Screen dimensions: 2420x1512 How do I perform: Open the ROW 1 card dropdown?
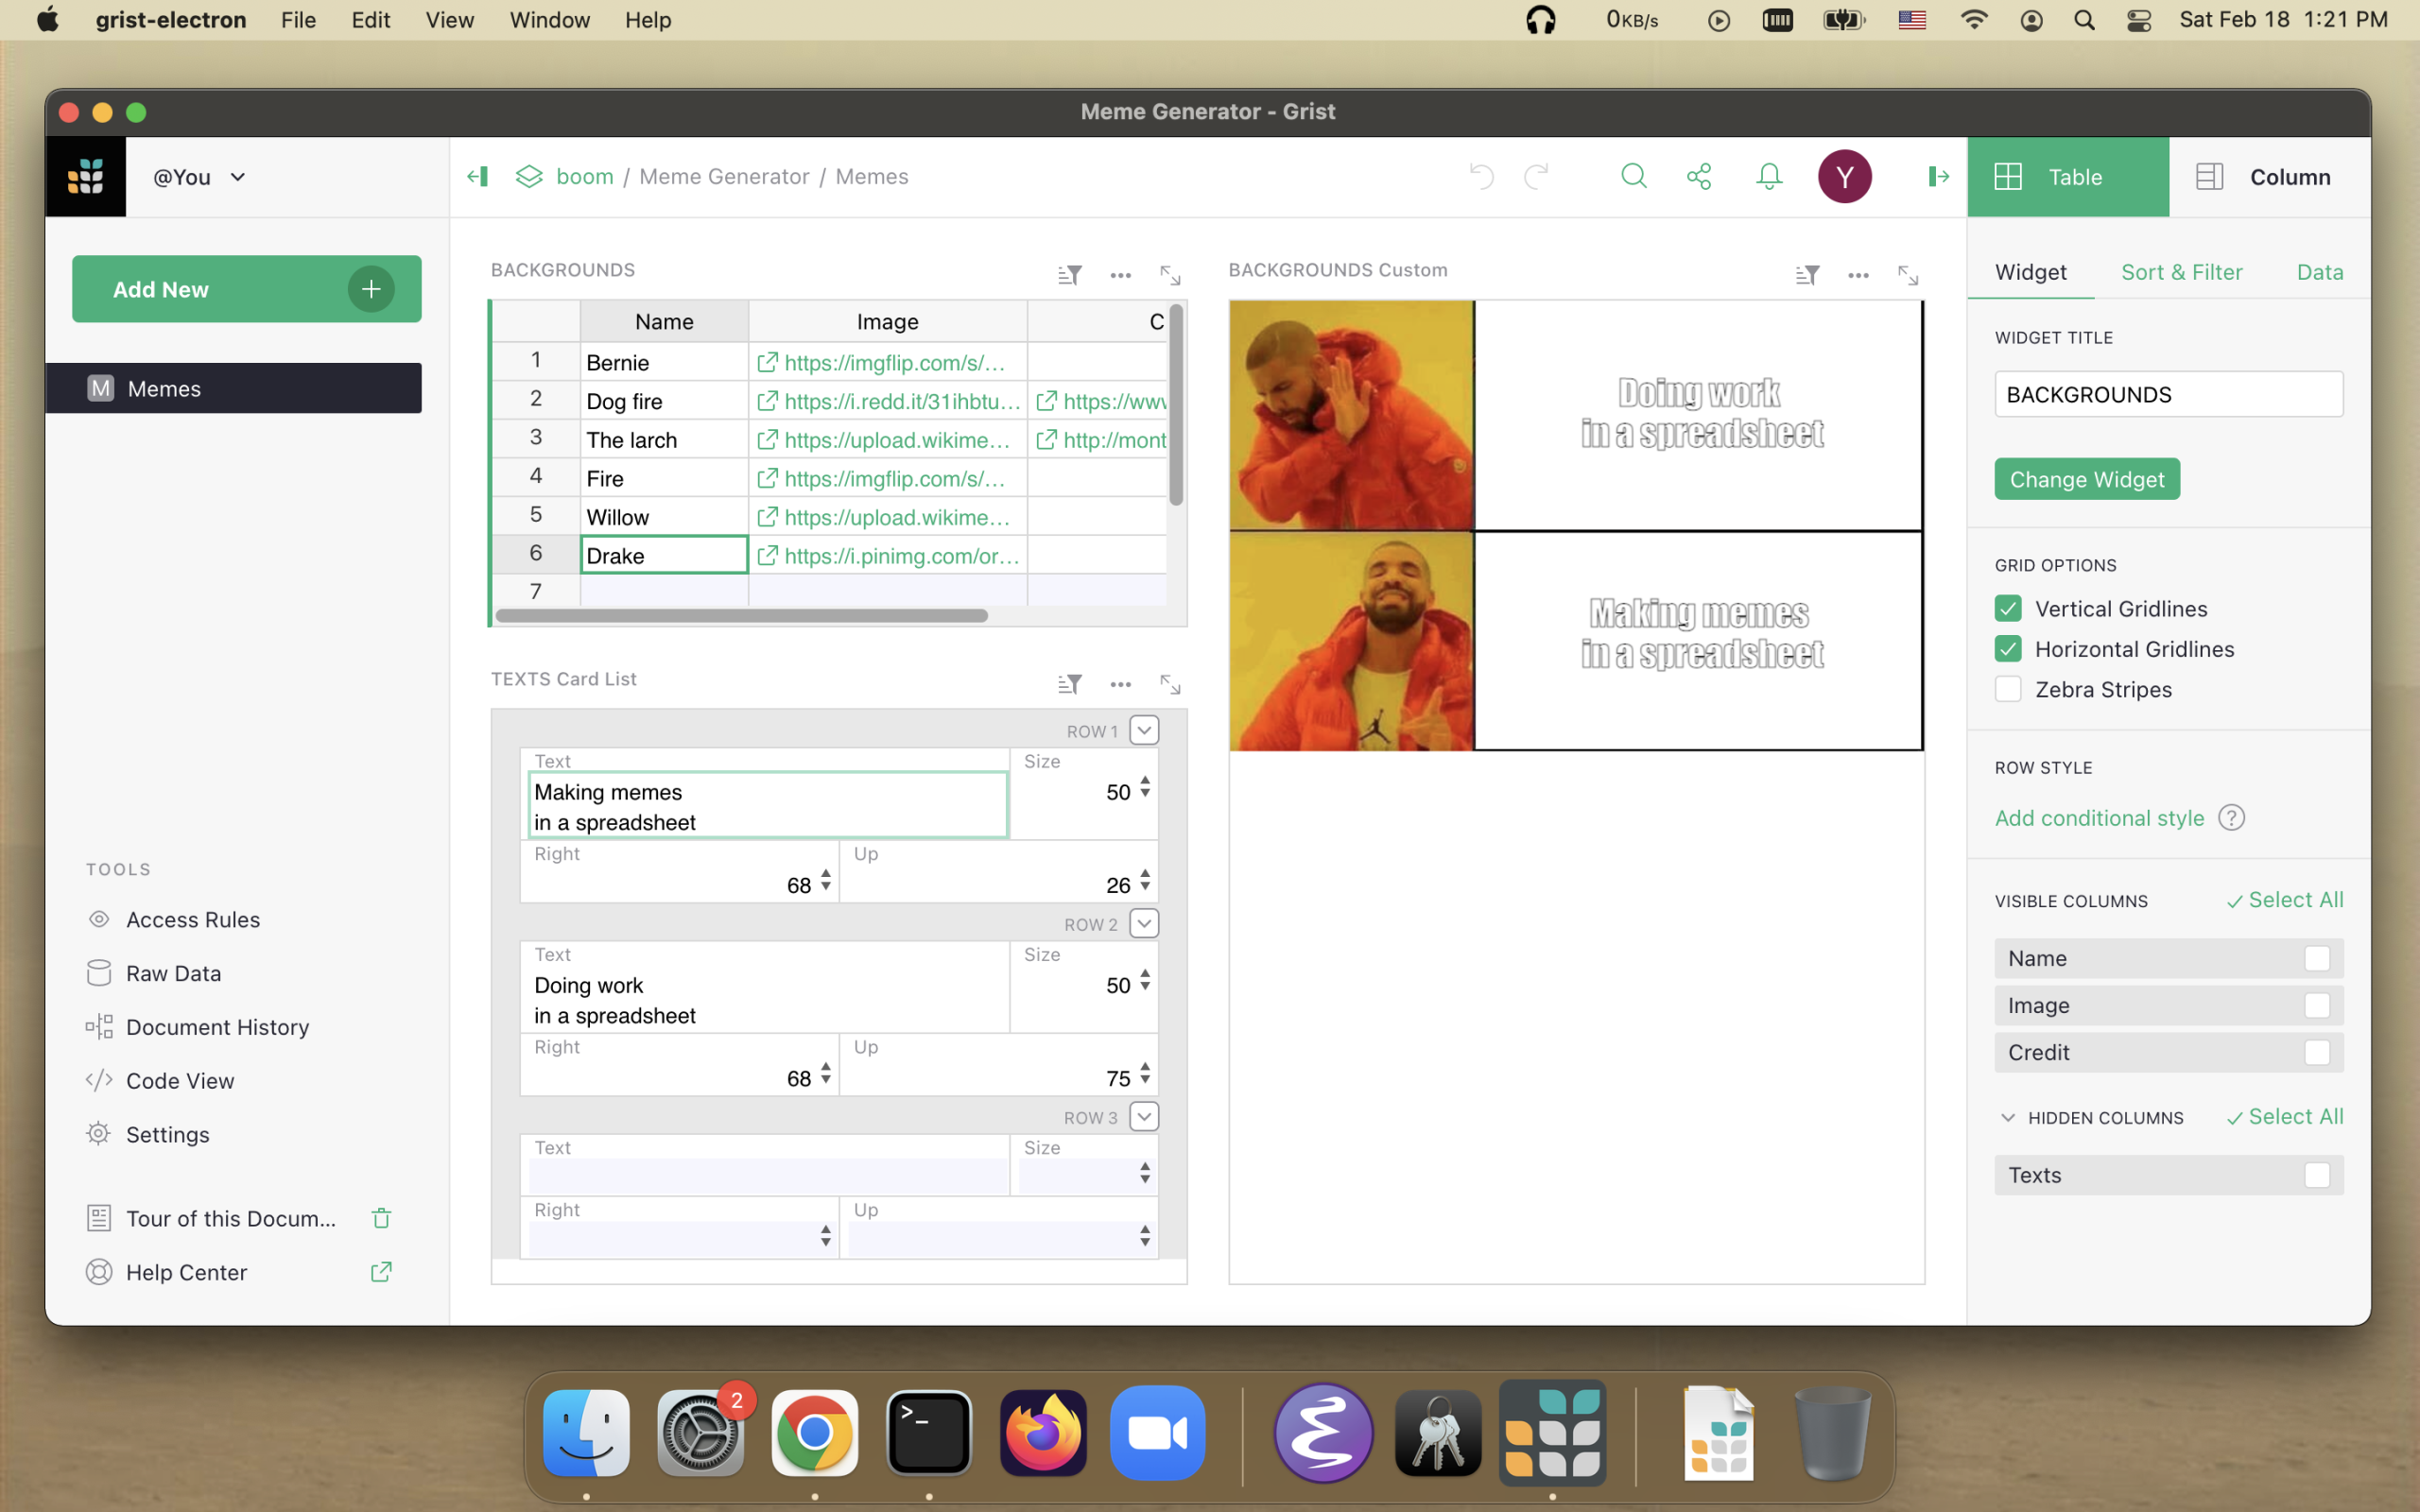(x=1144, y=730)
